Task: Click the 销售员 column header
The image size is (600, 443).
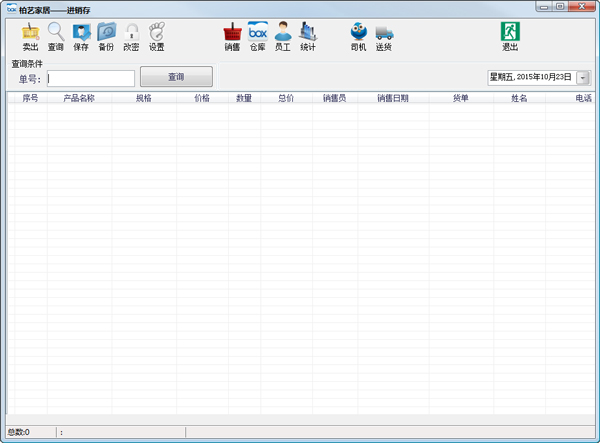Action: click(335, 98)
